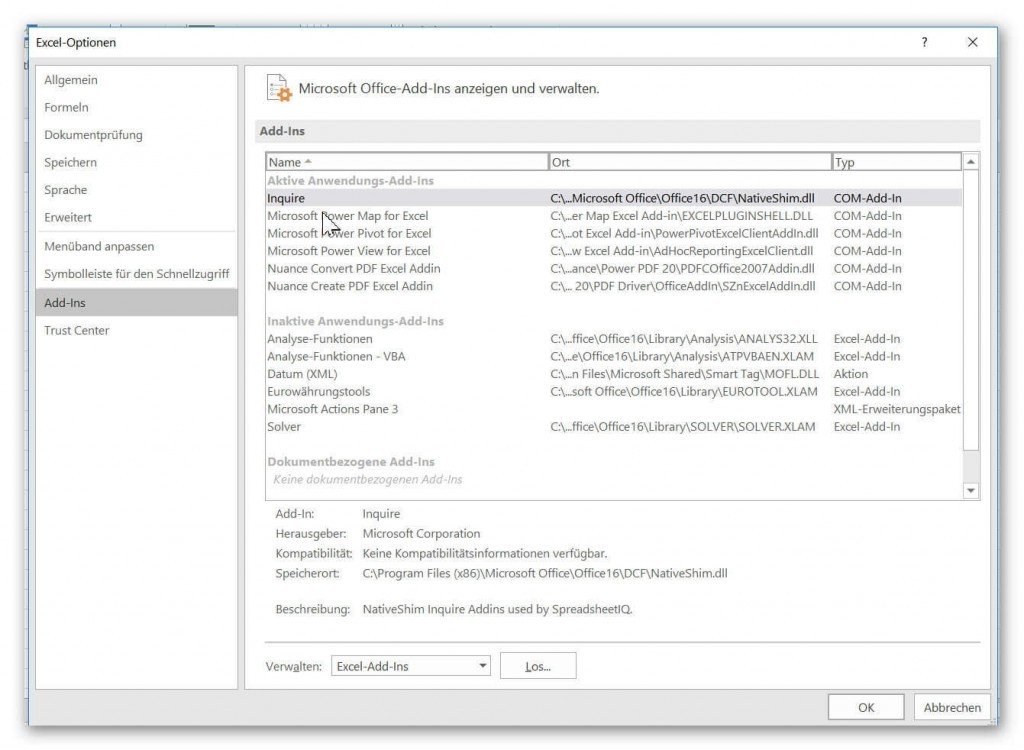Click the Aktion type cell

point(850,374)
